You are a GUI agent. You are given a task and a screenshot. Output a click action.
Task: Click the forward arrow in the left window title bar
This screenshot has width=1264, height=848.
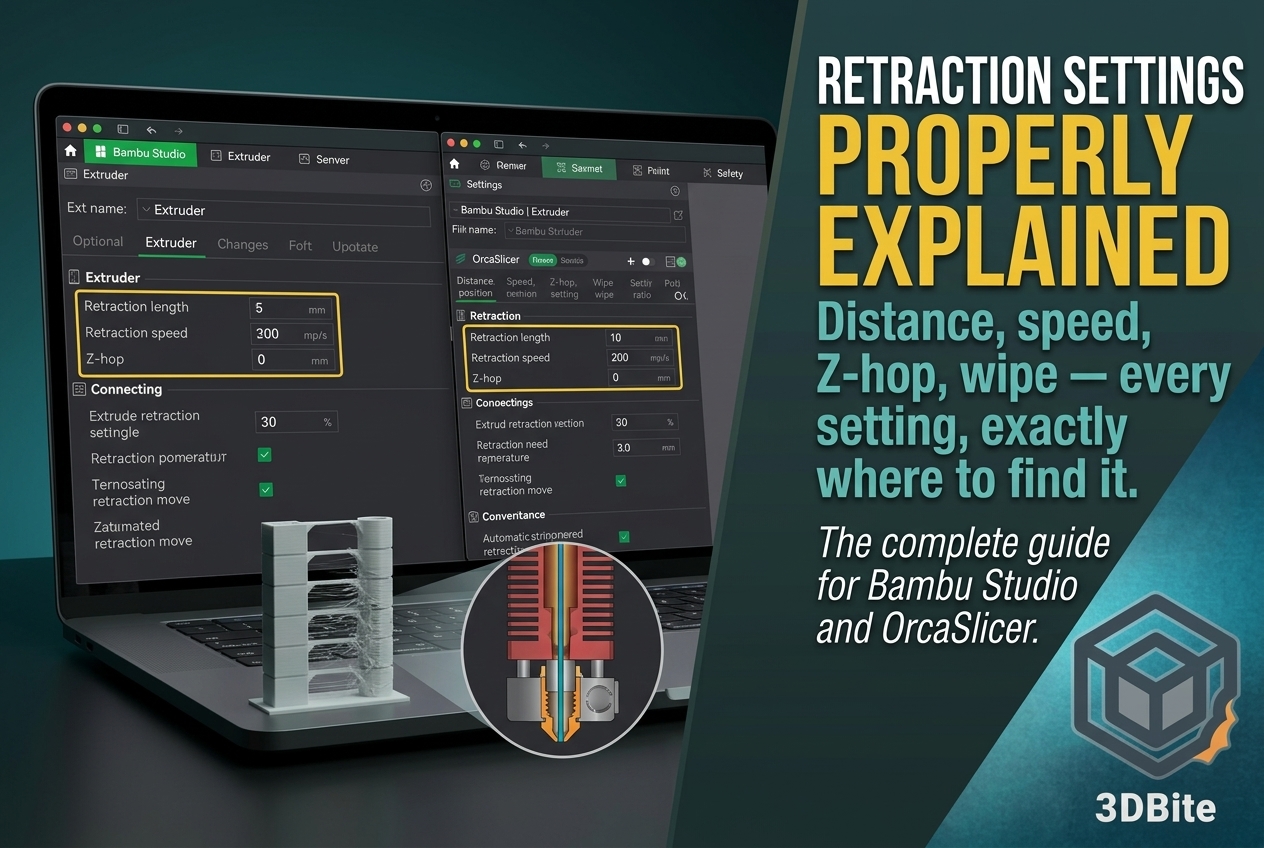[179, 131]
